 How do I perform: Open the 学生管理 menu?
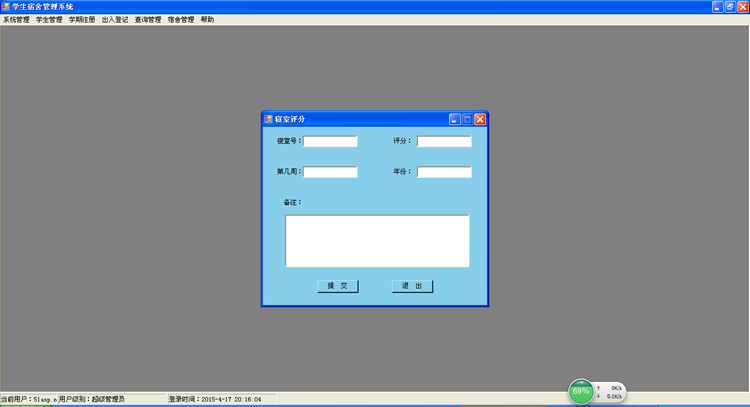click(49, 20)
